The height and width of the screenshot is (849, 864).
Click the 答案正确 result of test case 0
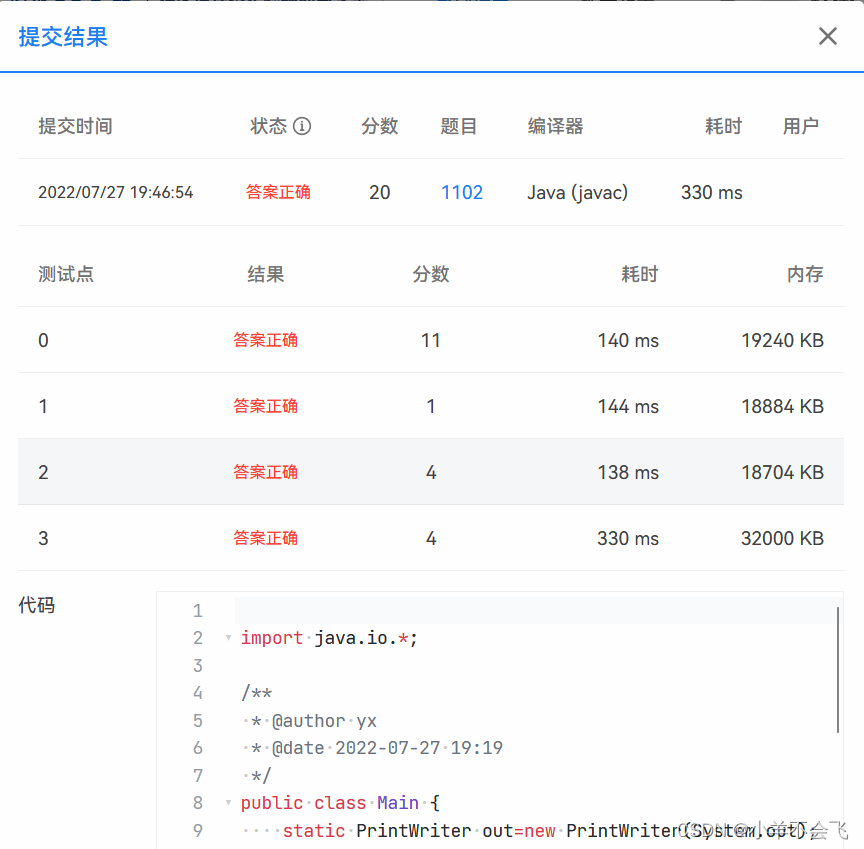265,340
